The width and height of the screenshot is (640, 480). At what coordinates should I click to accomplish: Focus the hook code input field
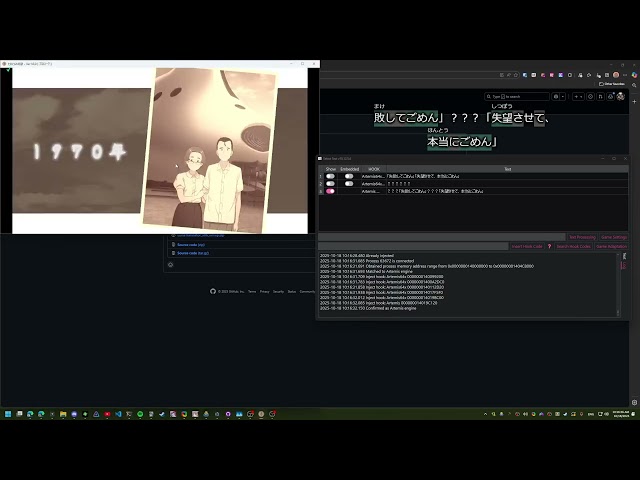413,247
